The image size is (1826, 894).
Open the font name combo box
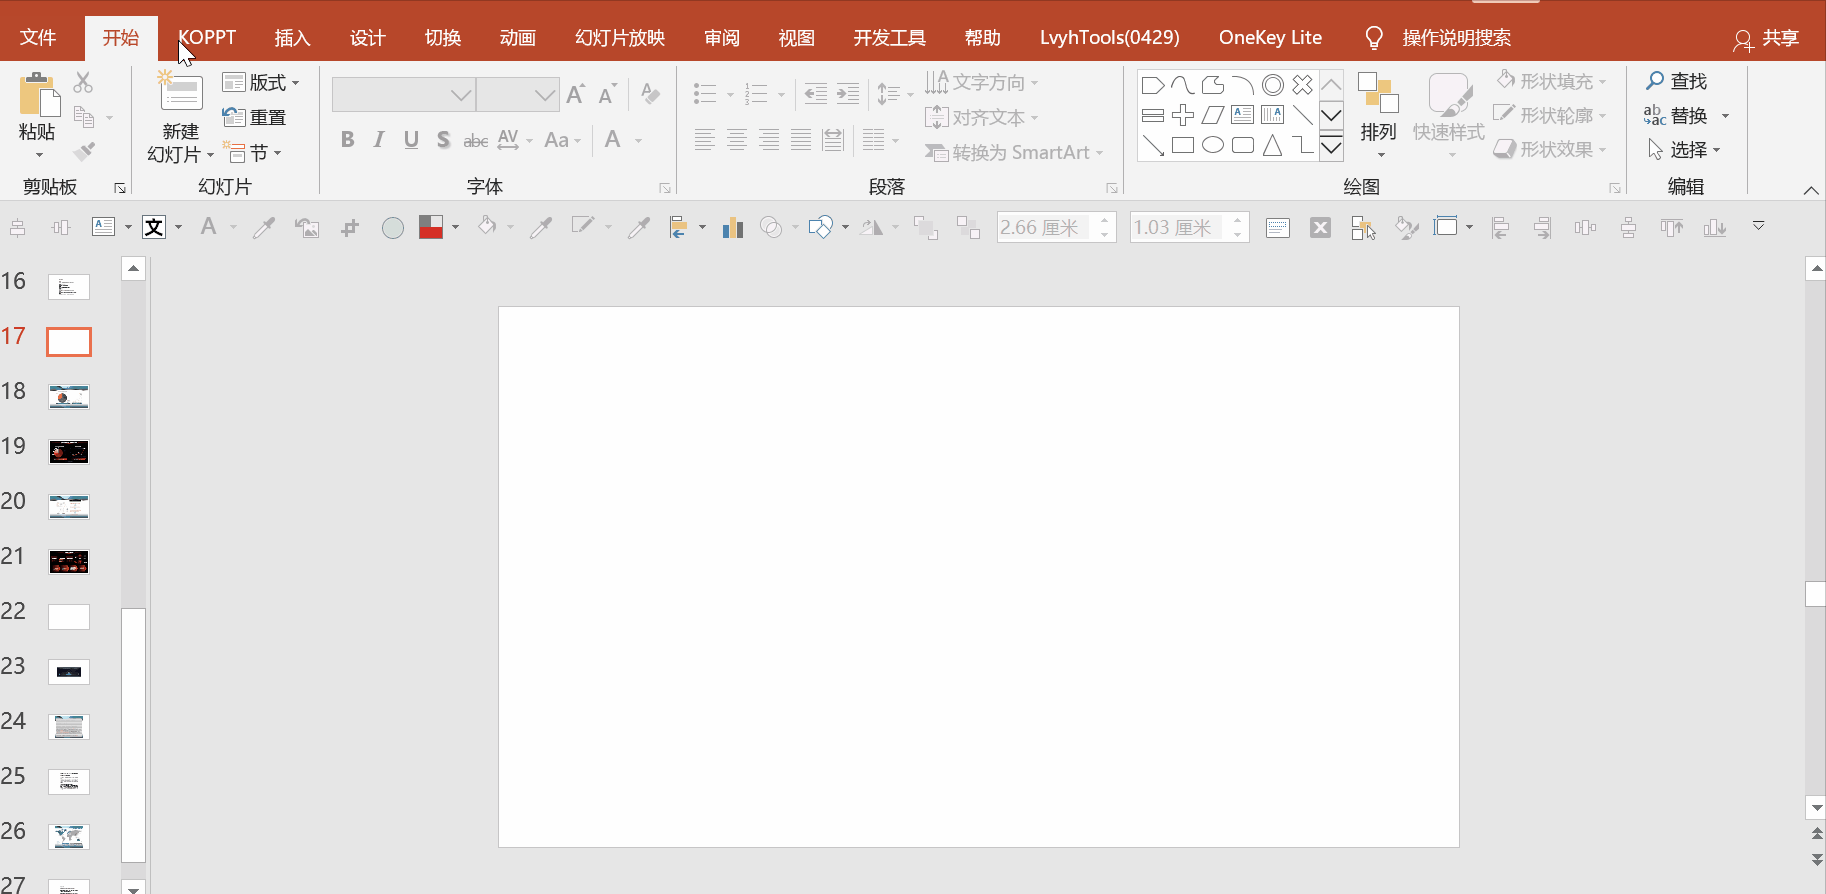[x=403, y=95]
